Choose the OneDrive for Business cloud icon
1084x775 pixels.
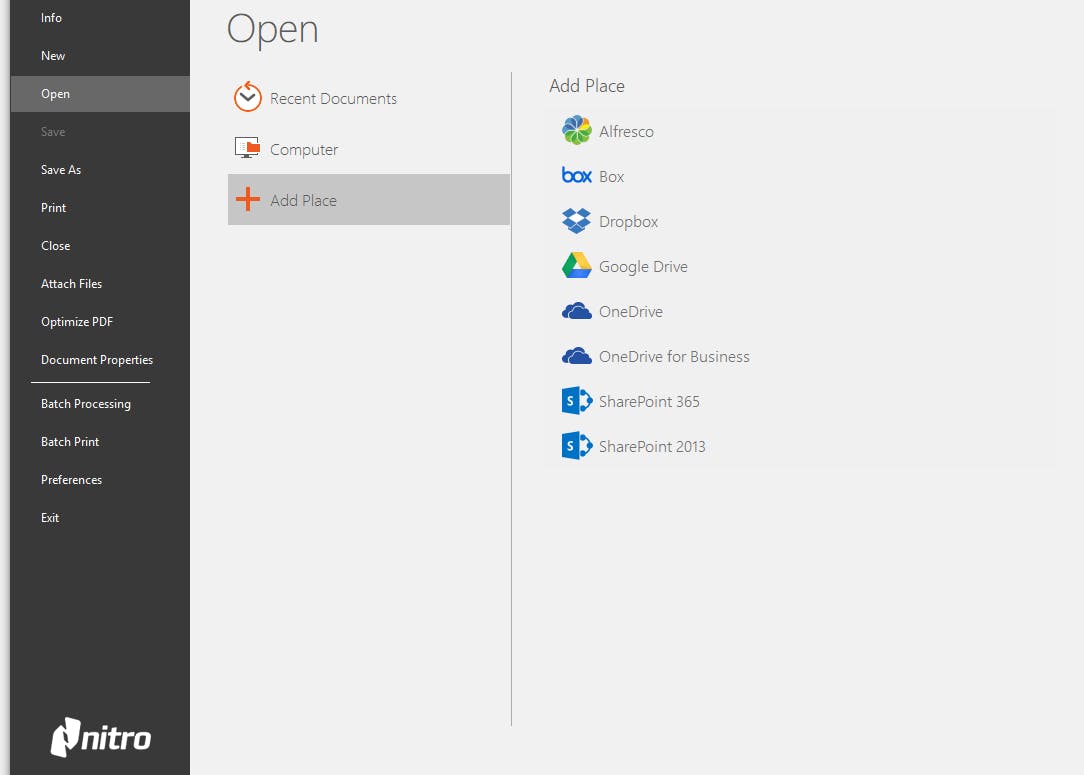pyautogui.click(x=577, y=356)
